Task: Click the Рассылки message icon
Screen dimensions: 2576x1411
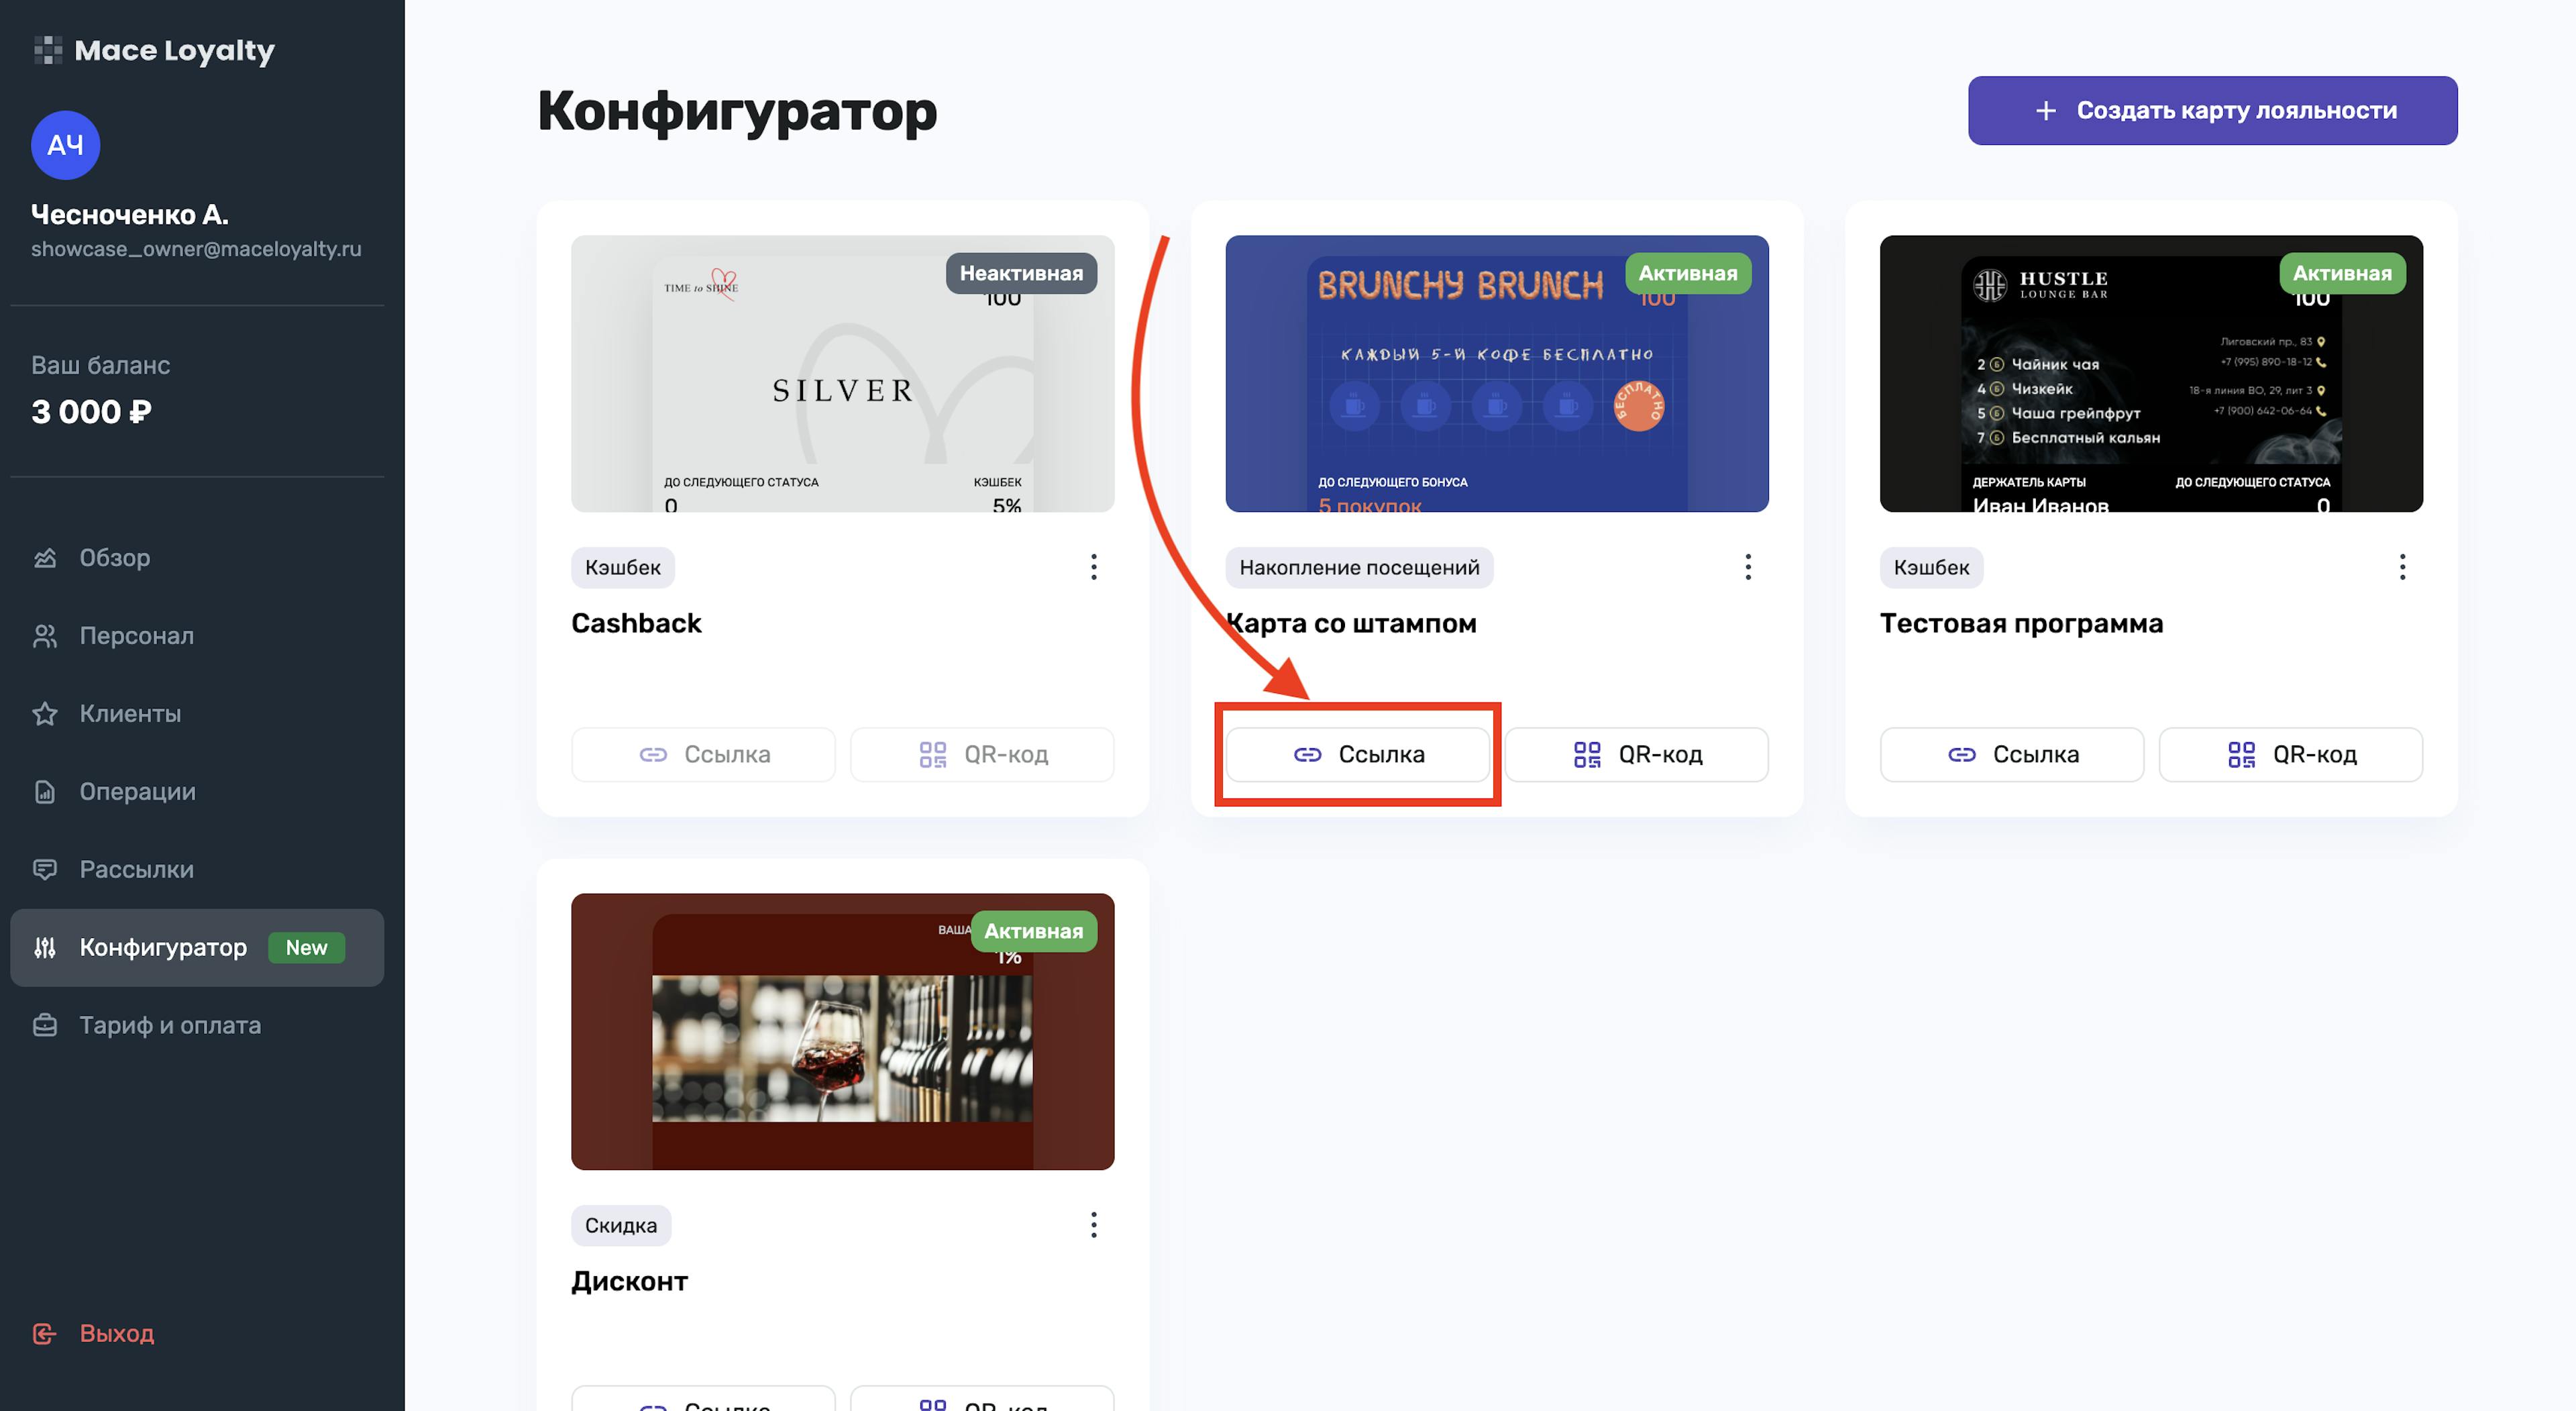Action: tap(45, 869)
